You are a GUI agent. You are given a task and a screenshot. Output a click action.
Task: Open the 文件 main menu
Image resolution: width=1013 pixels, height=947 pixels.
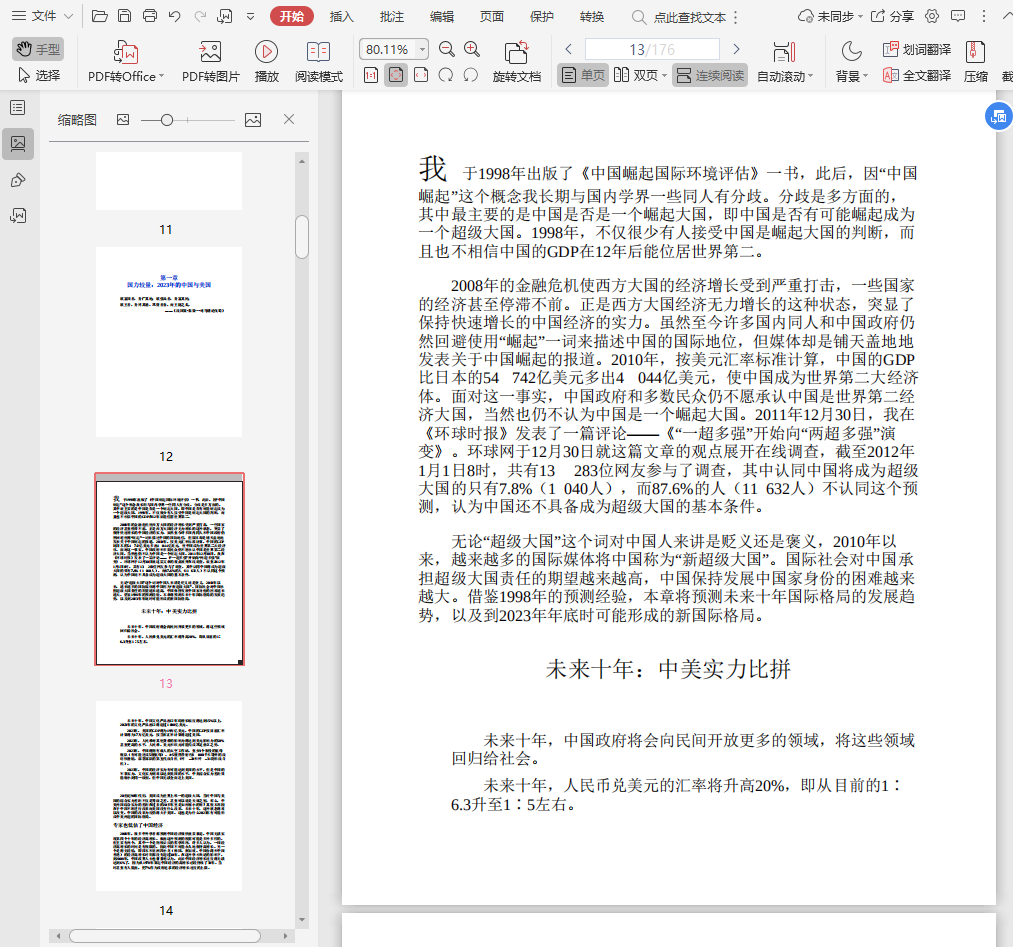(43, 16)
